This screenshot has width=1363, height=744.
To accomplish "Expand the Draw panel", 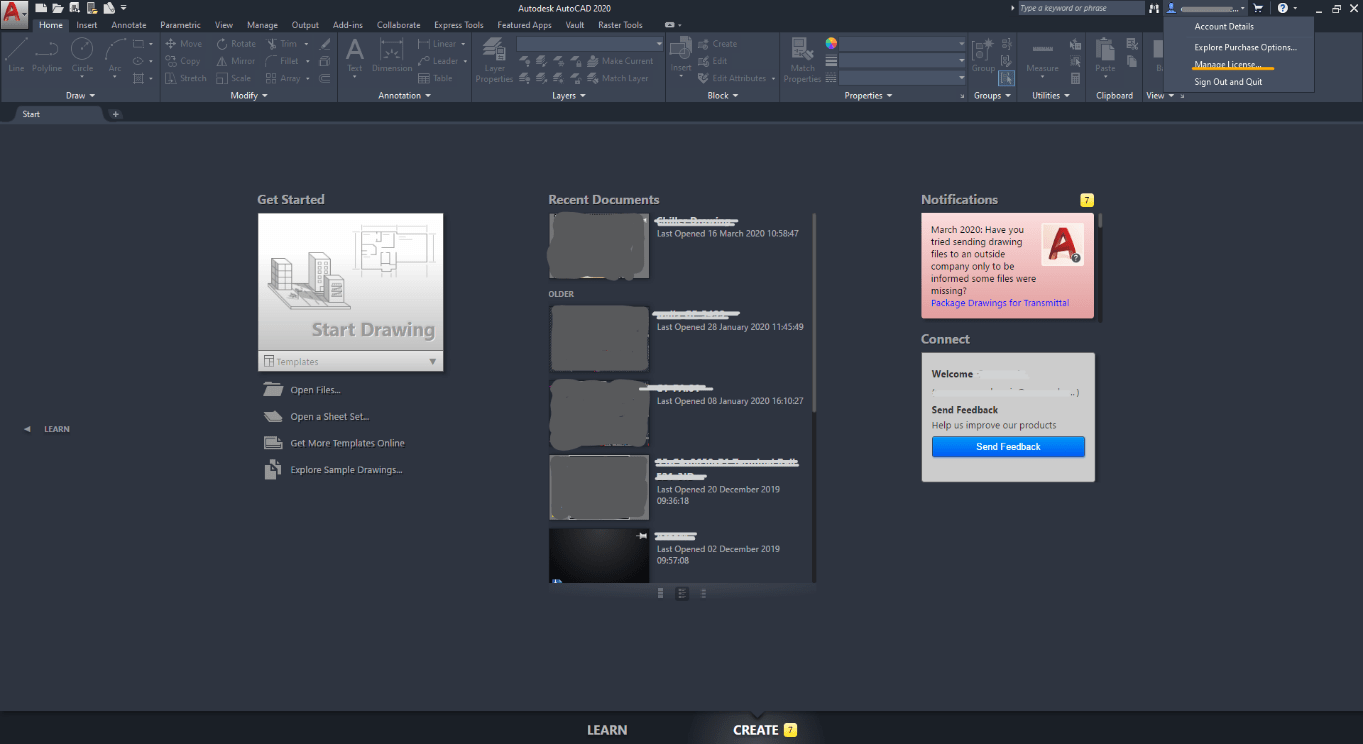I will (x=80, y=96).
